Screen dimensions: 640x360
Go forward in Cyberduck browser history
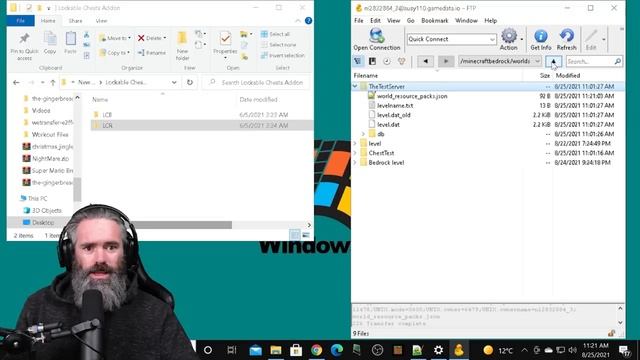[x=446, y=61]
